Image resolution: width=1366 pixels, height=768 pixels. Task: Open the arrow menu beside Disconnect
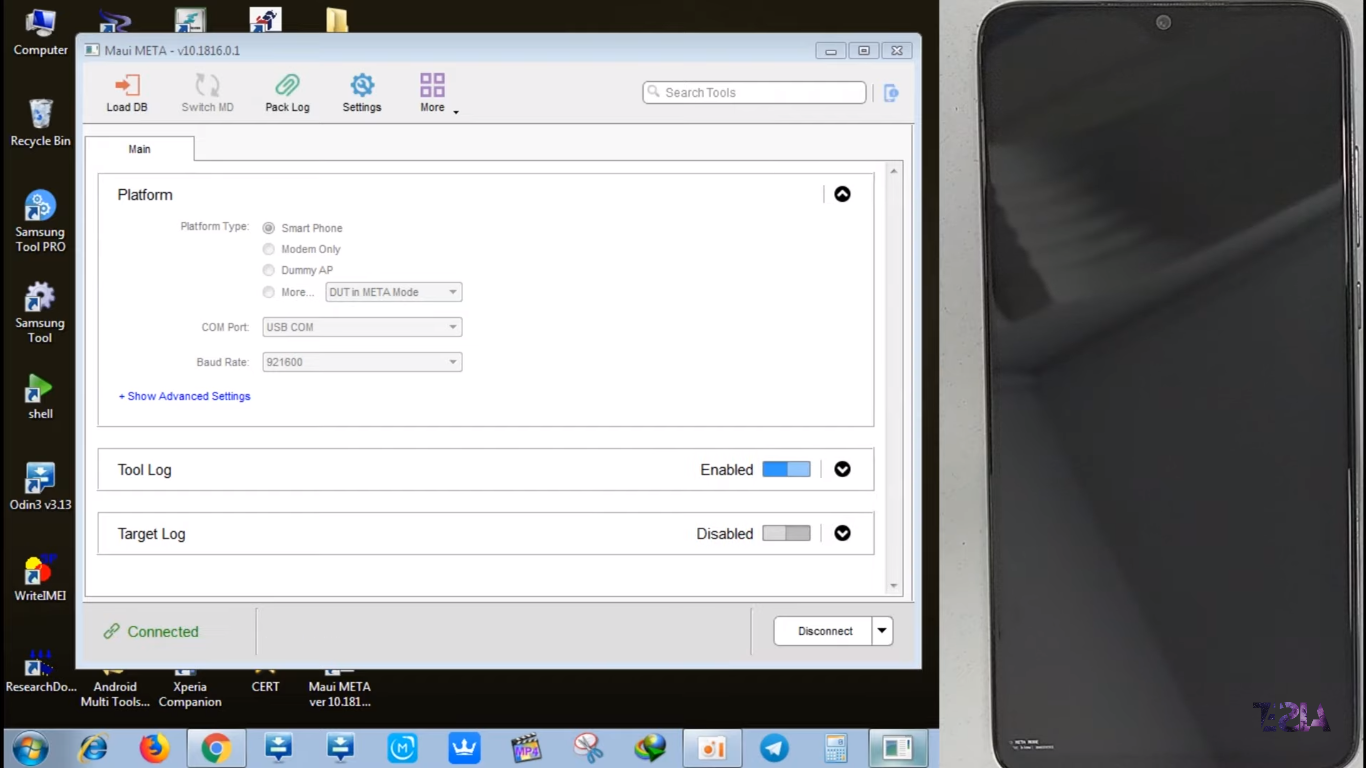point(882,631)
